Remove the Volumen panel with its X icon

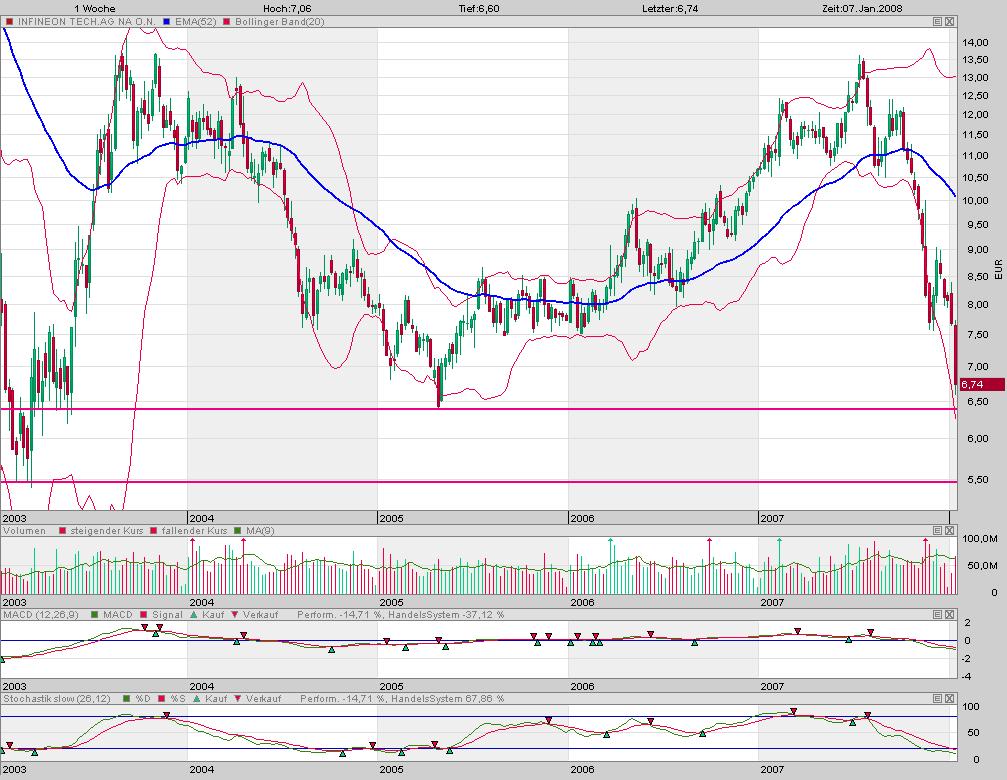point(950,531)
